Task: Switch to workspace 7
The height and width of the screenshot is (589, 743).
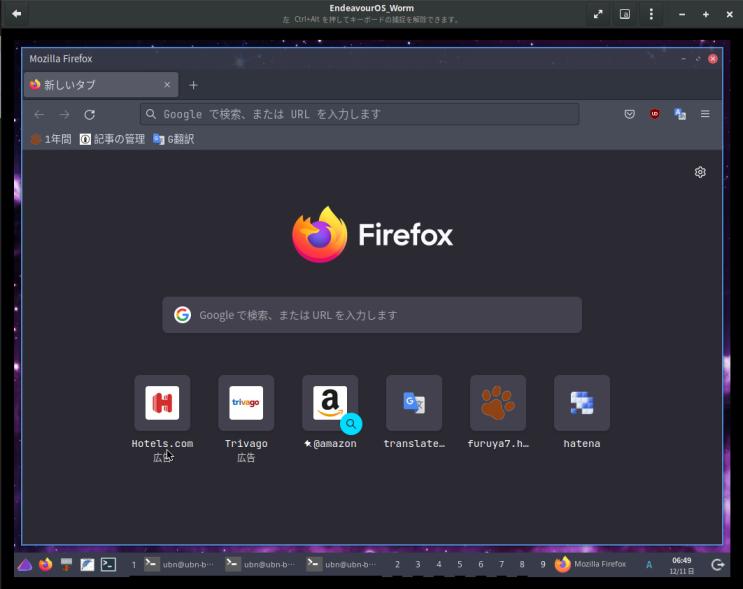Action: [x=501, y=564]
